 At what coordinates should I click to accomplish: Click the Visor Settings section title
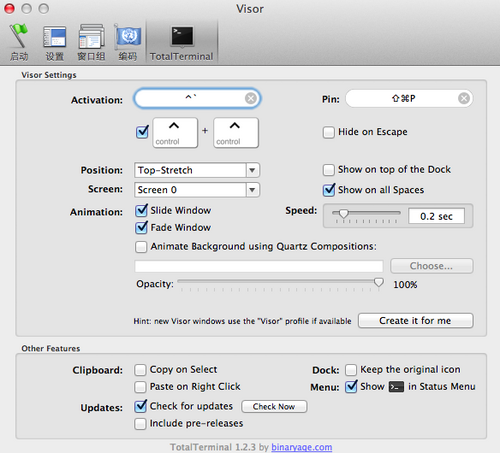[49, 75]
